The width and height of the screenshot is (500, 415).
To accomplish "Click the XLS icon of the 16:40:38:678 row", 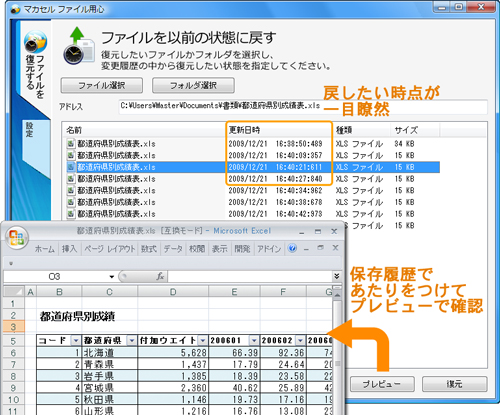I will (71, 202).
